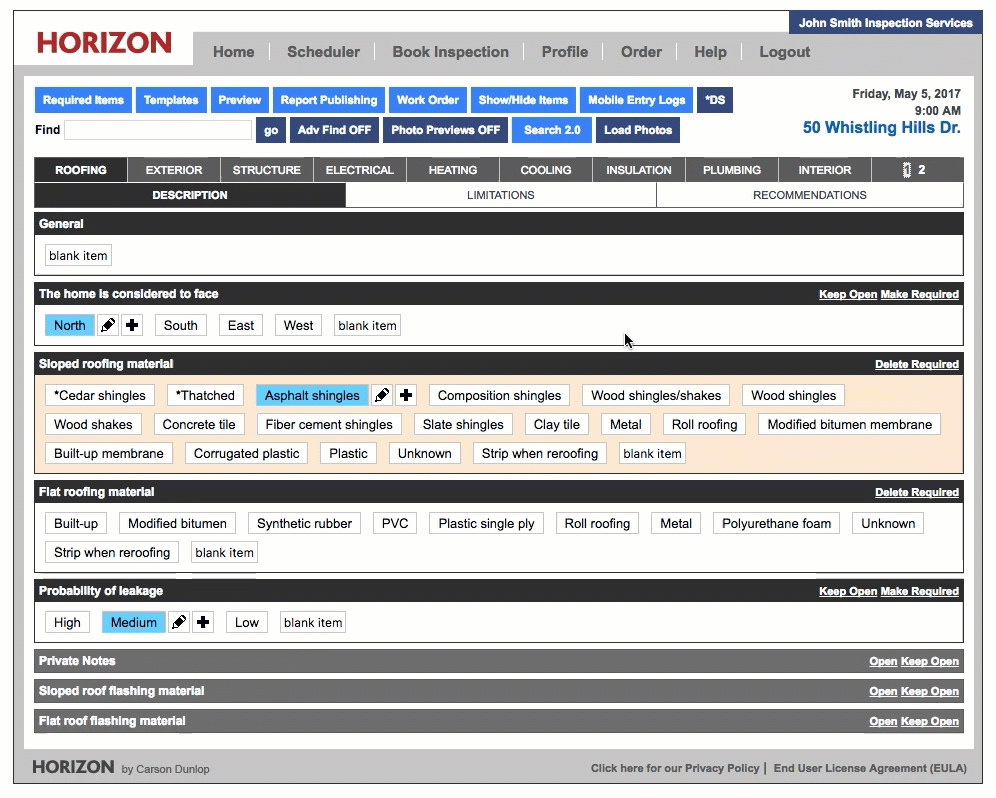
Task: Expand Flat roof flashing material via Open
Action: click(x=882, y=721)
